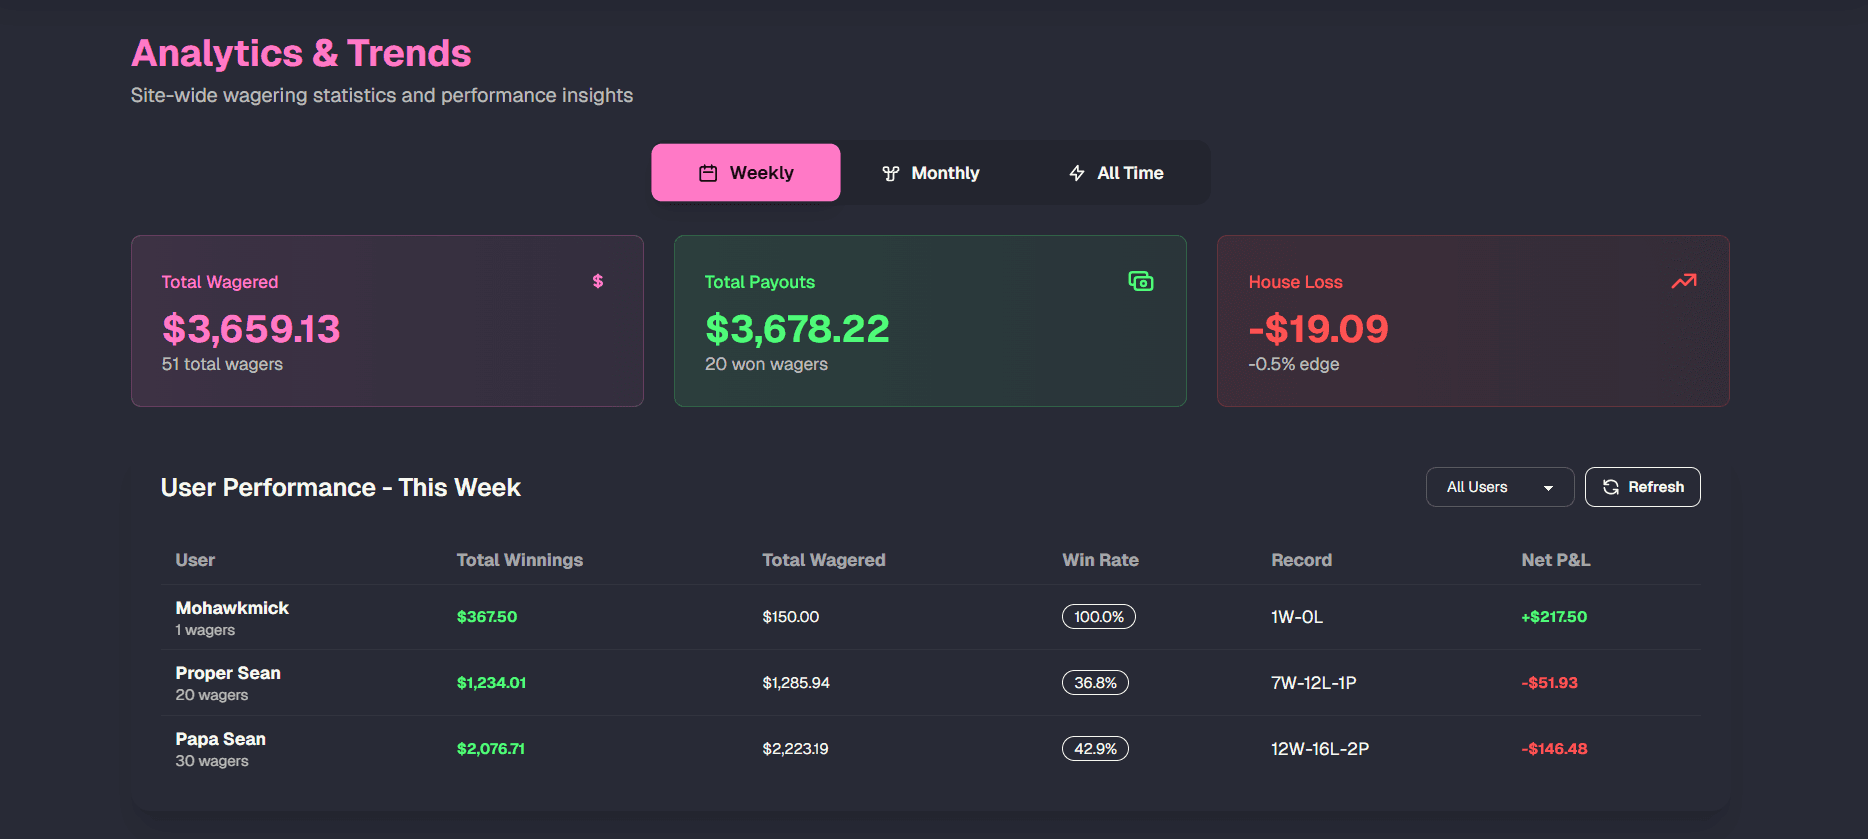Sort by the Net P&L column header
1868x839 pixels.
(1555, 560)
